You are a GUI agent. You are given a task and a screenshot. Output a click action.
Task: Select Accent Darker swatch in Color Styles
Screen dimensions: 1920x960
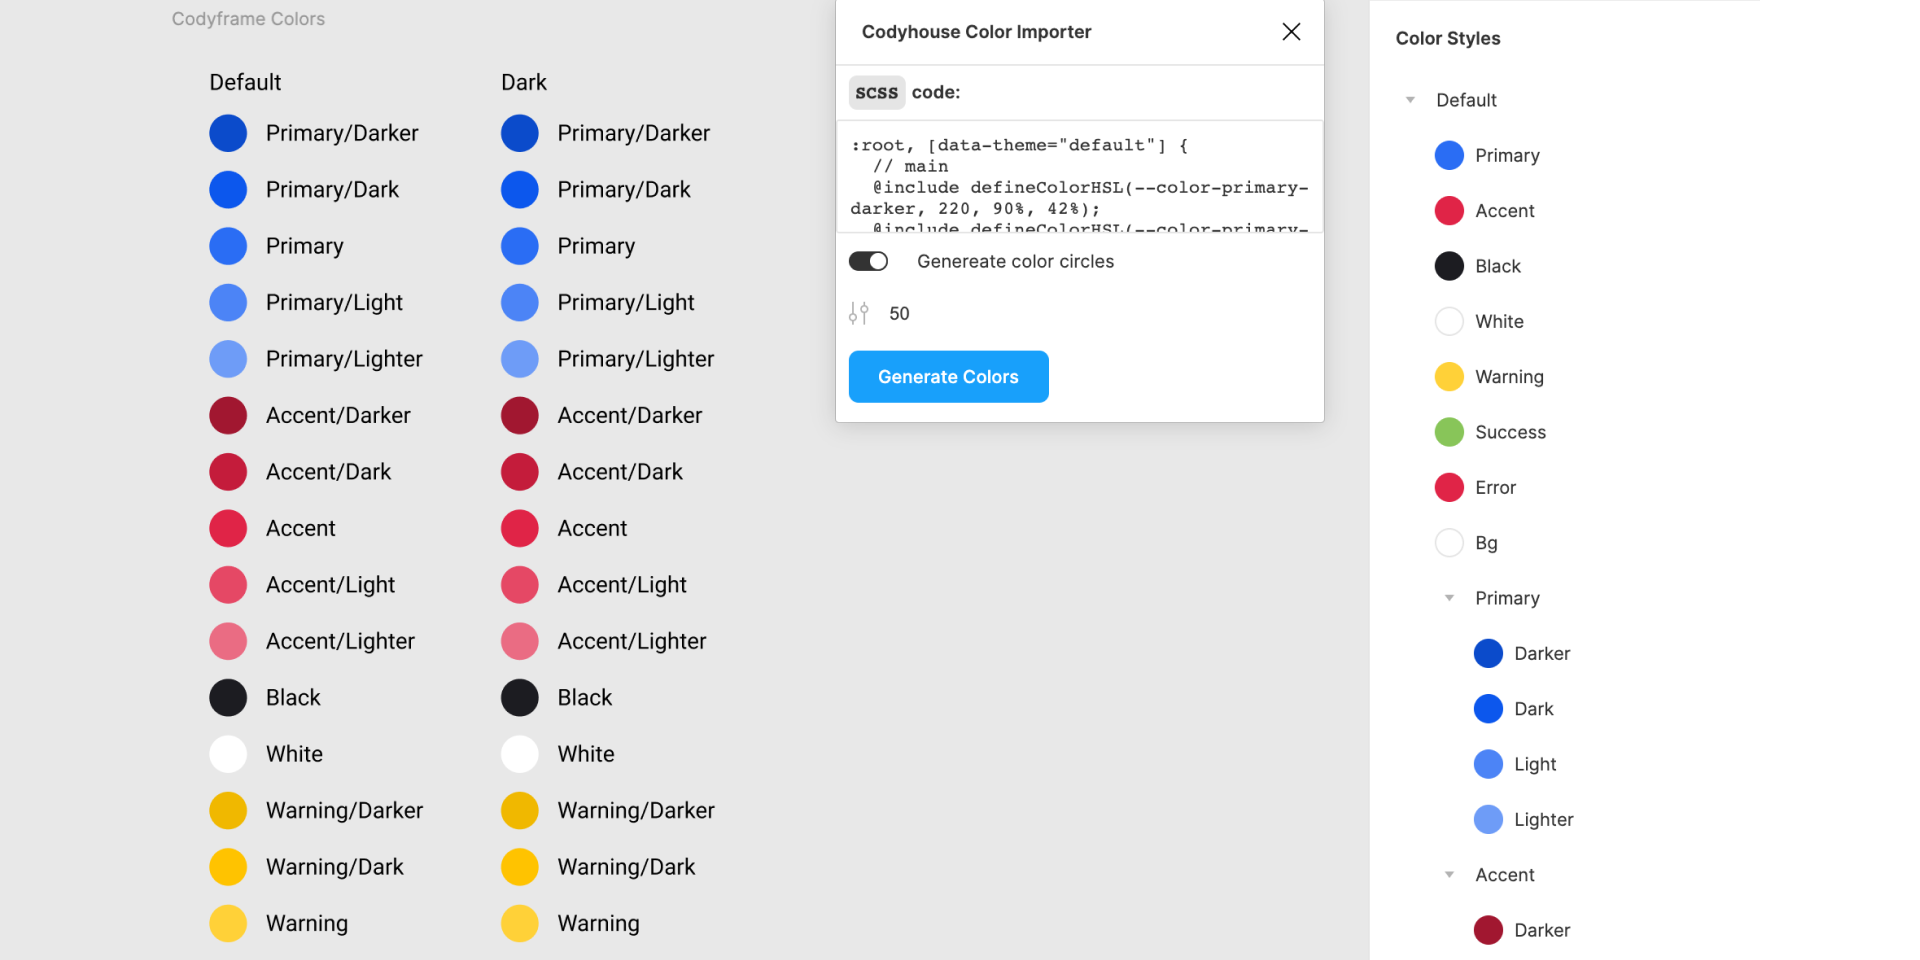[x=1488, y=930]
